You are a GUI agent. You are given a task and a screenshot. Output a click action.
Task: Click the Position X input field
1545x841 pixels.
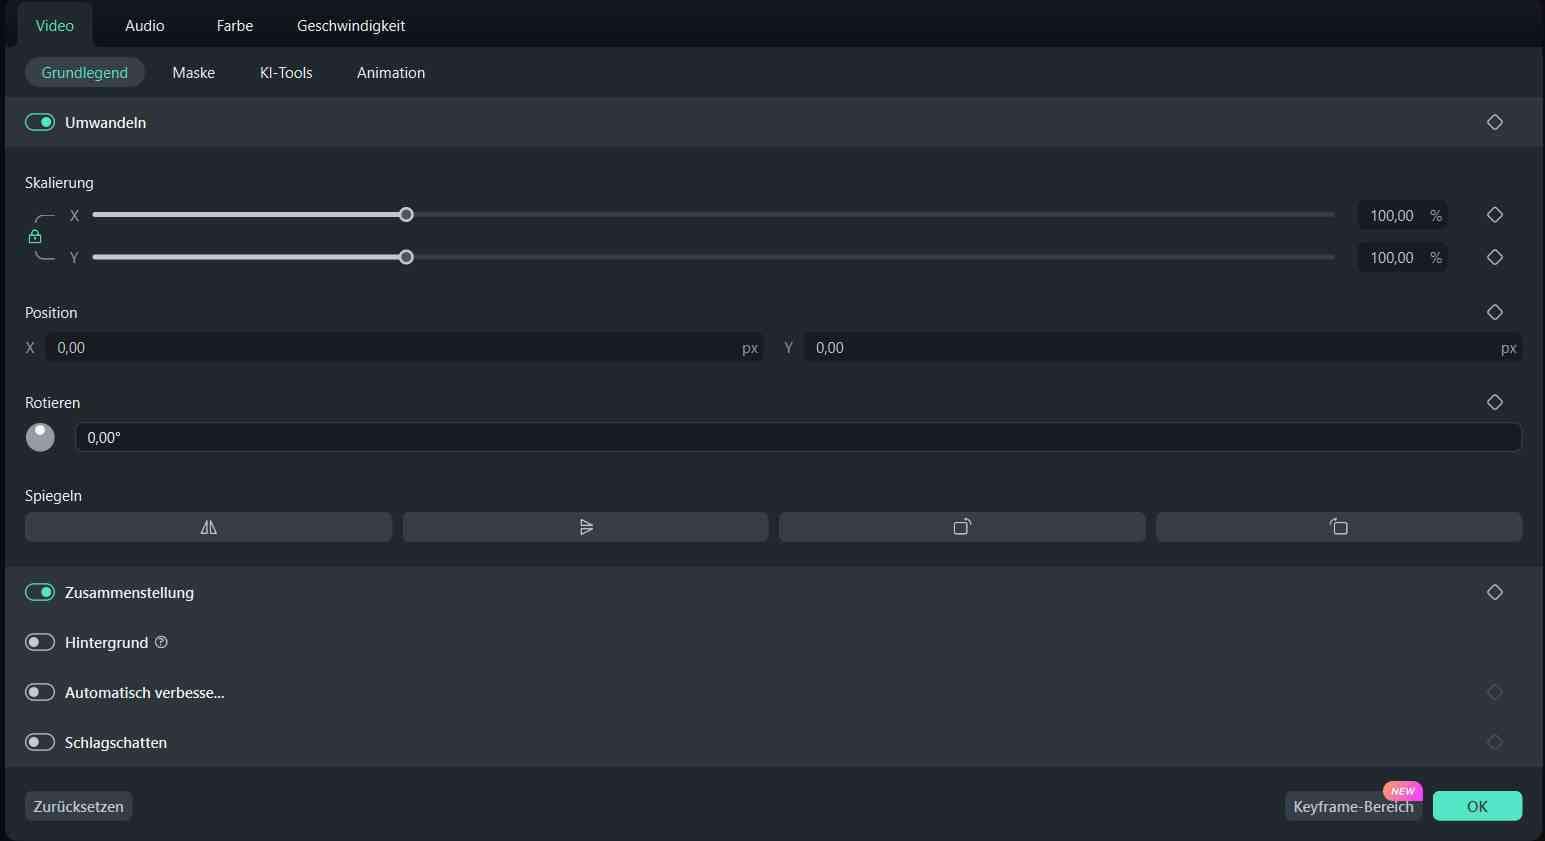(x=404, y=348)
